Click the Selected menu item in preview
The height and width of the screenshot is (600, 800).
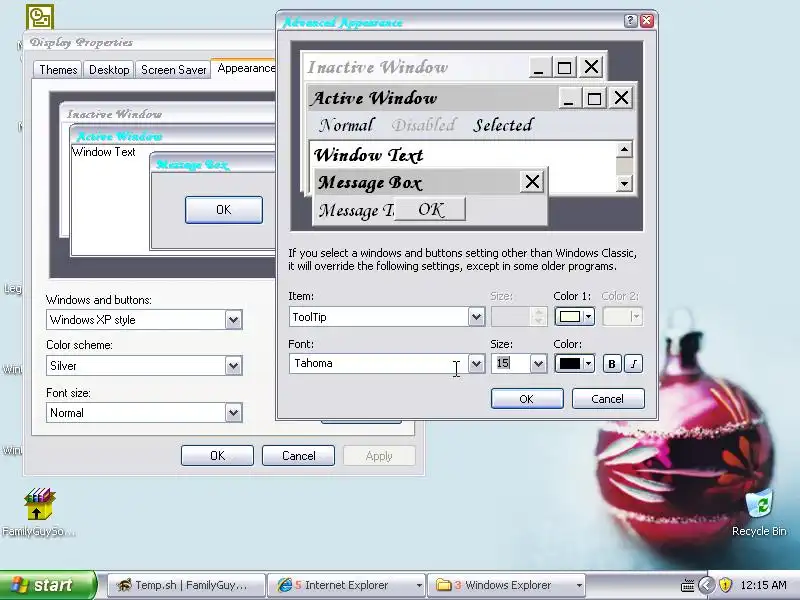tap(503, 125)
